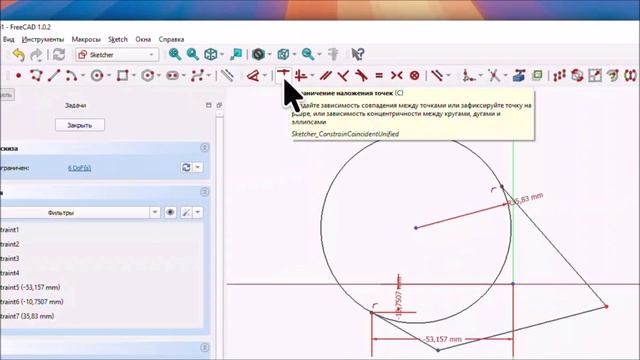Image resolution: width=640 pixels, height=360 pixels.
Task: Click the Block constraint icon
Action: click(x=414, y=76)
